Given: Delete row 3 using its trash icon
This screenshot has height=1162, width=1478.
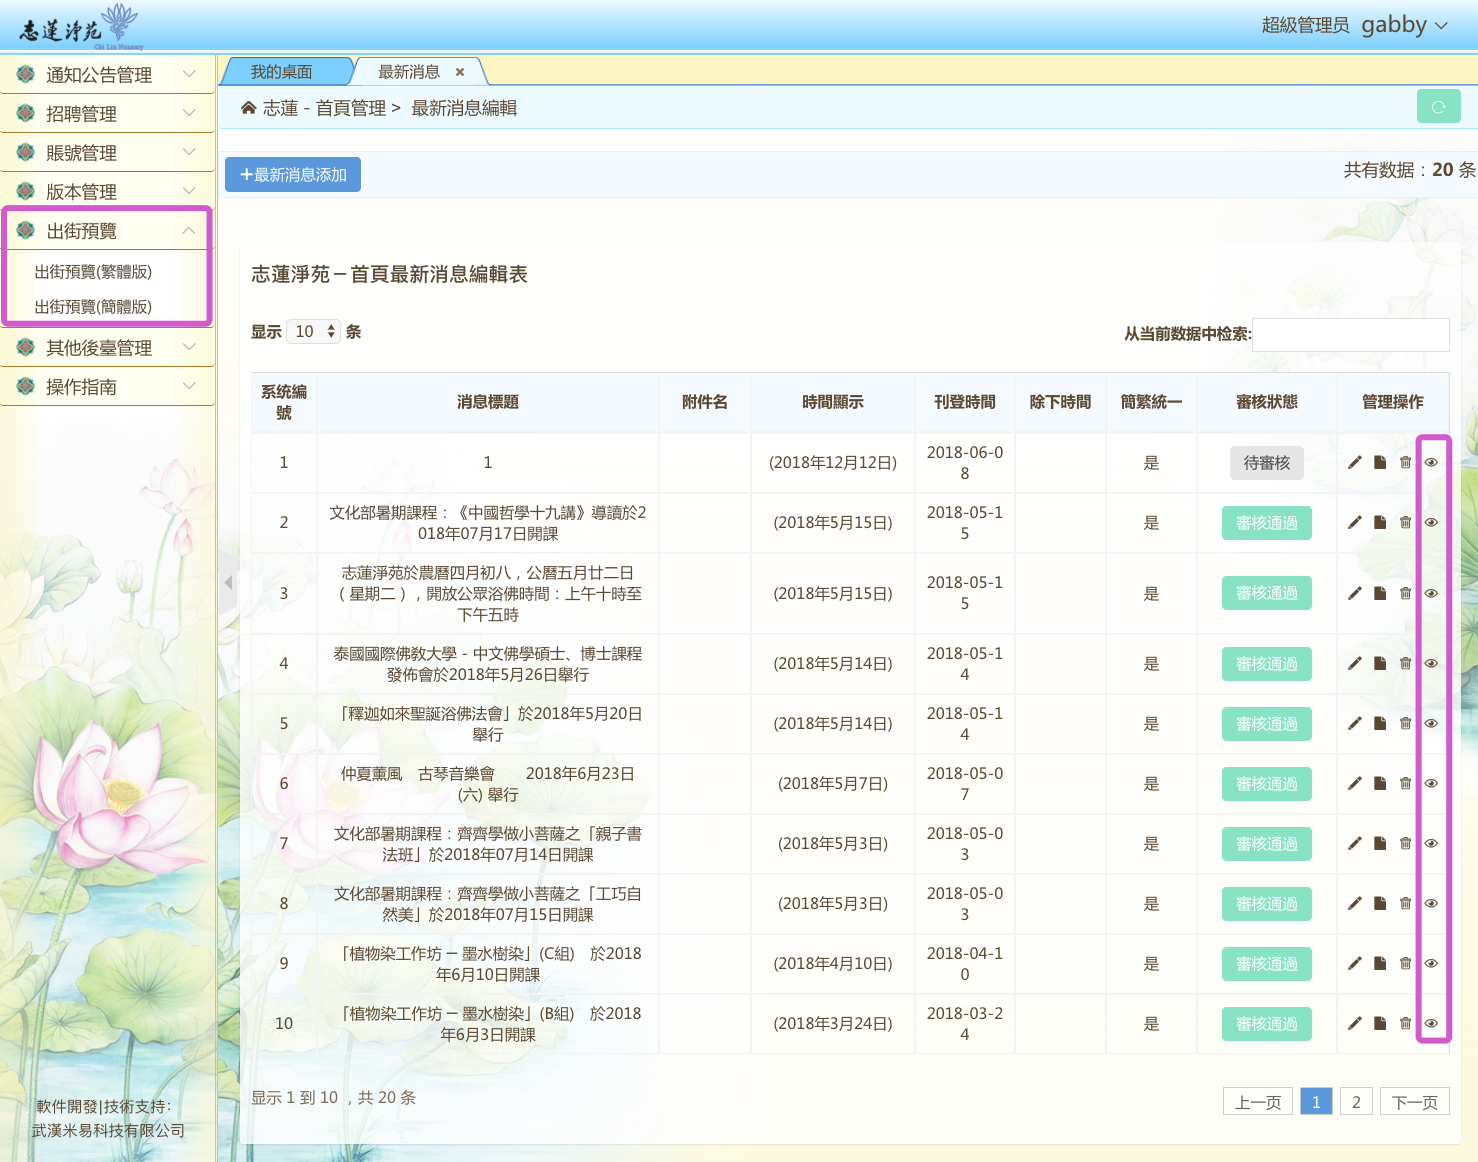Looking at the screenshot, I should [1405, 593].
